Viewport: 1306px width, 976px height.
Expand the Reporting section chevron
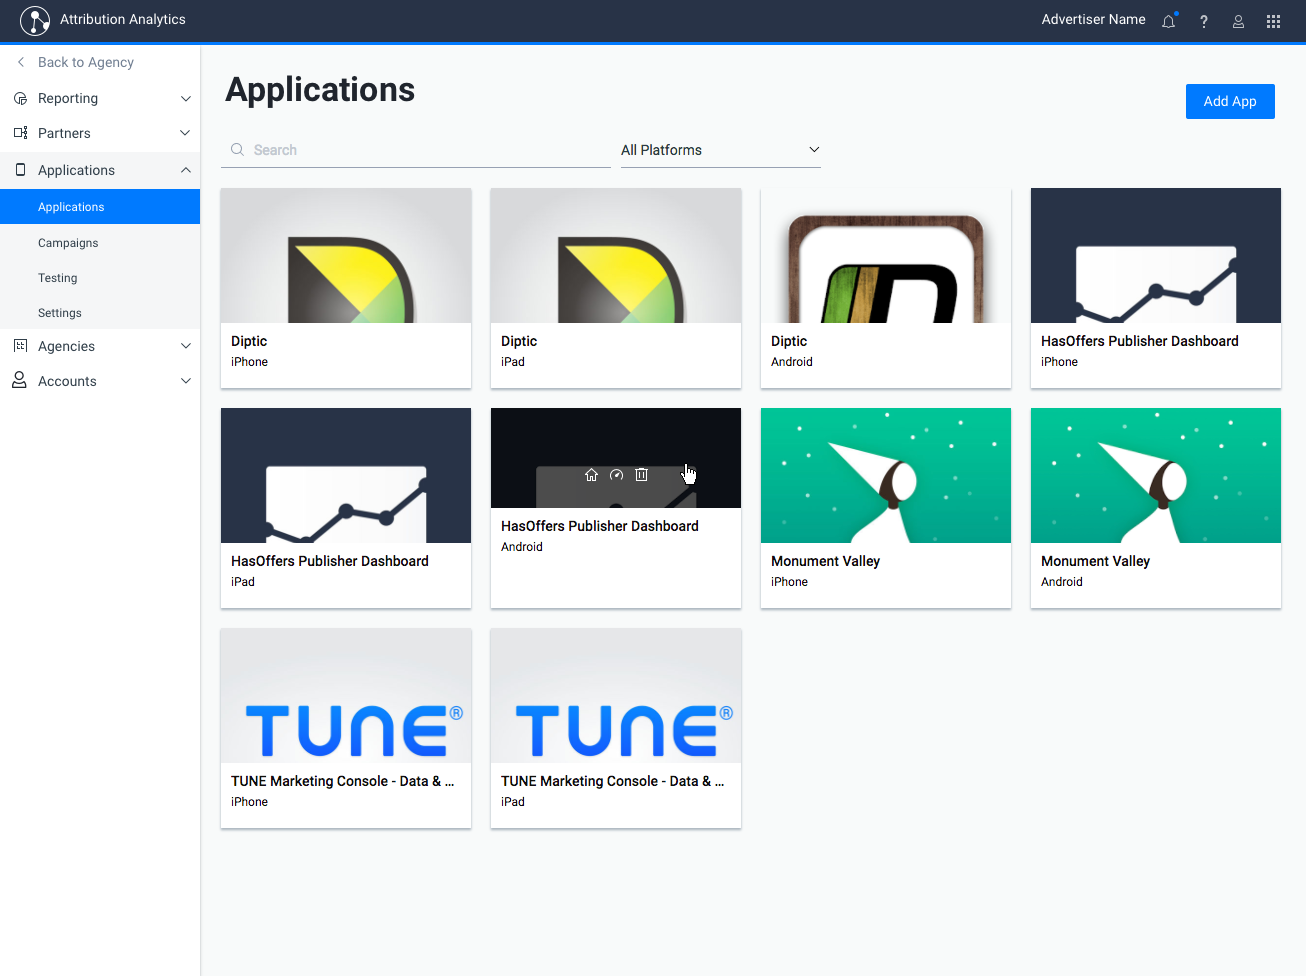pyautogui.click(x=185, y=98)
